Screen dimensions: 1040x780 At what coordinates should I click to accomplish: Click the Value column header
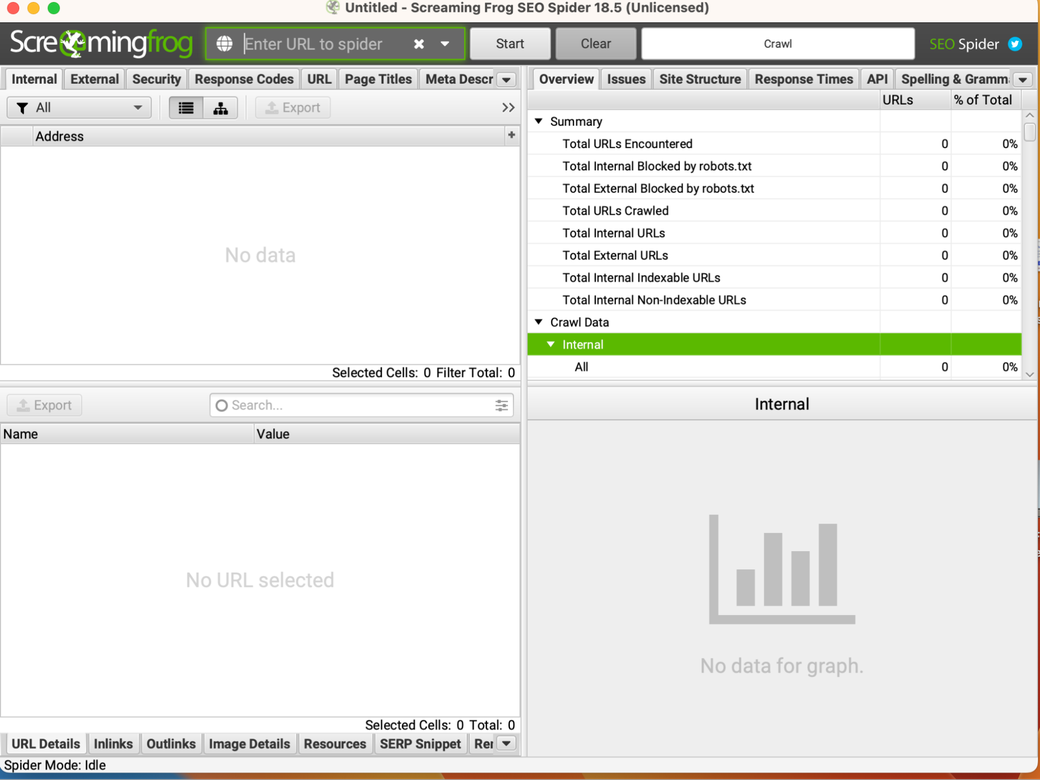point(387,434)
